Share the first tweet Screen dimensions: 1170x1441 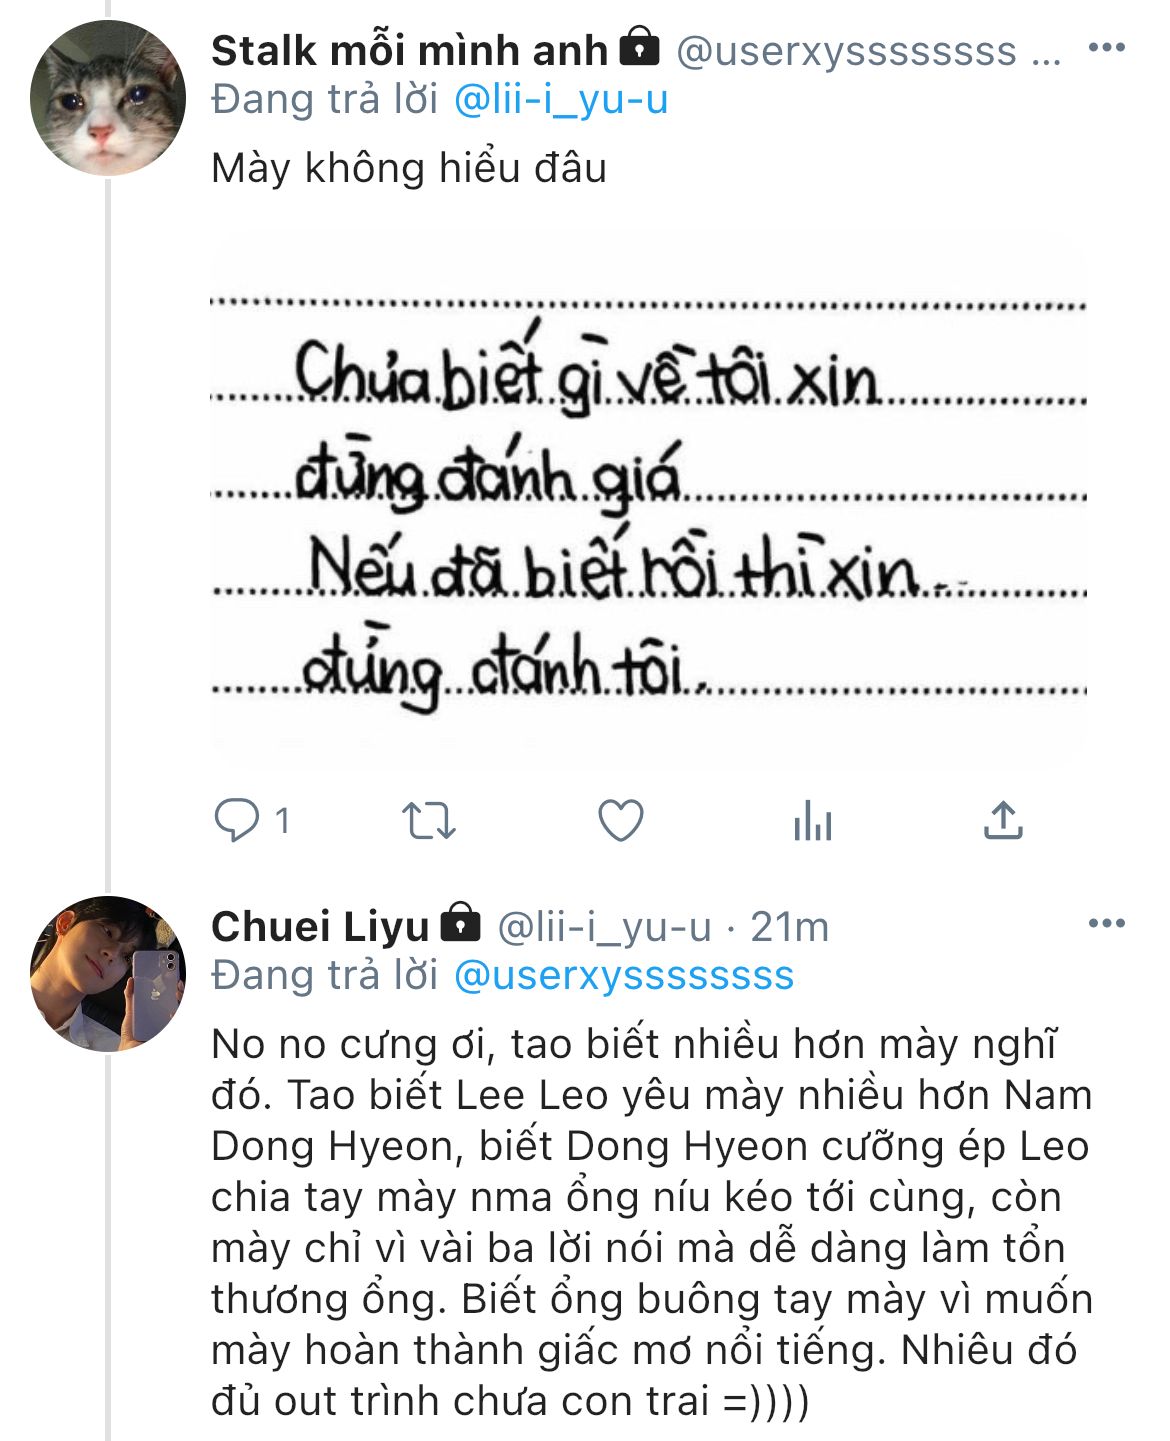click(x=1003, y=821)
